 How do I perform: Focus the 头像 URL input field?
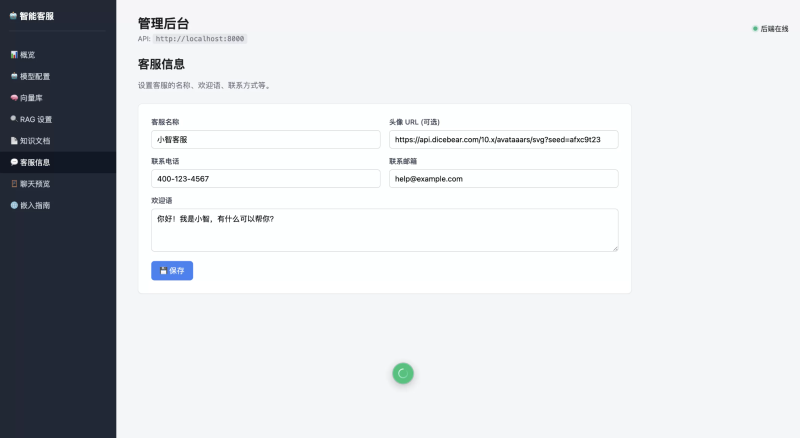pyautogui.click(x=504, y=139)
